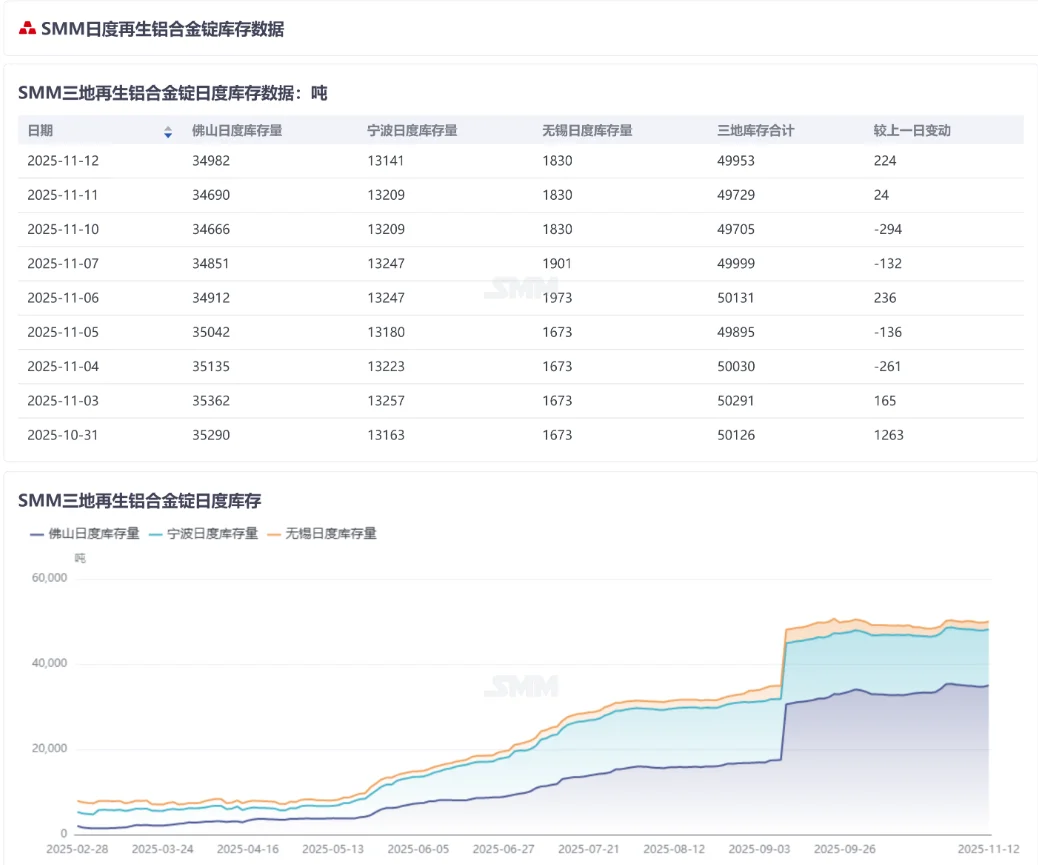
Task: Click chart y-axis label 60,000
Action: coord(50,578)
